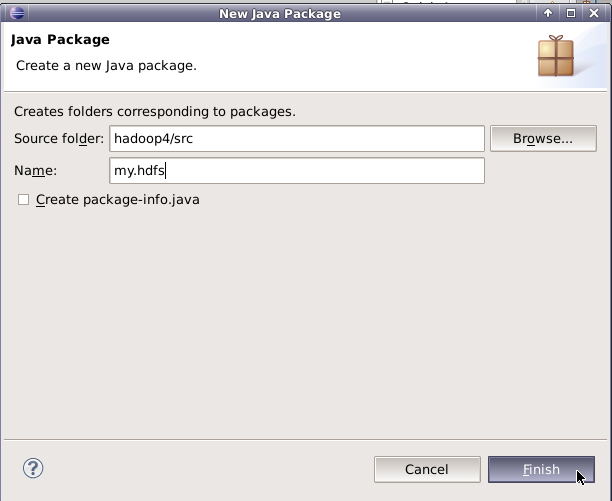Close the New Java Package dialog
The height and width of the screenshot is (501, 612).
[594, 13]
